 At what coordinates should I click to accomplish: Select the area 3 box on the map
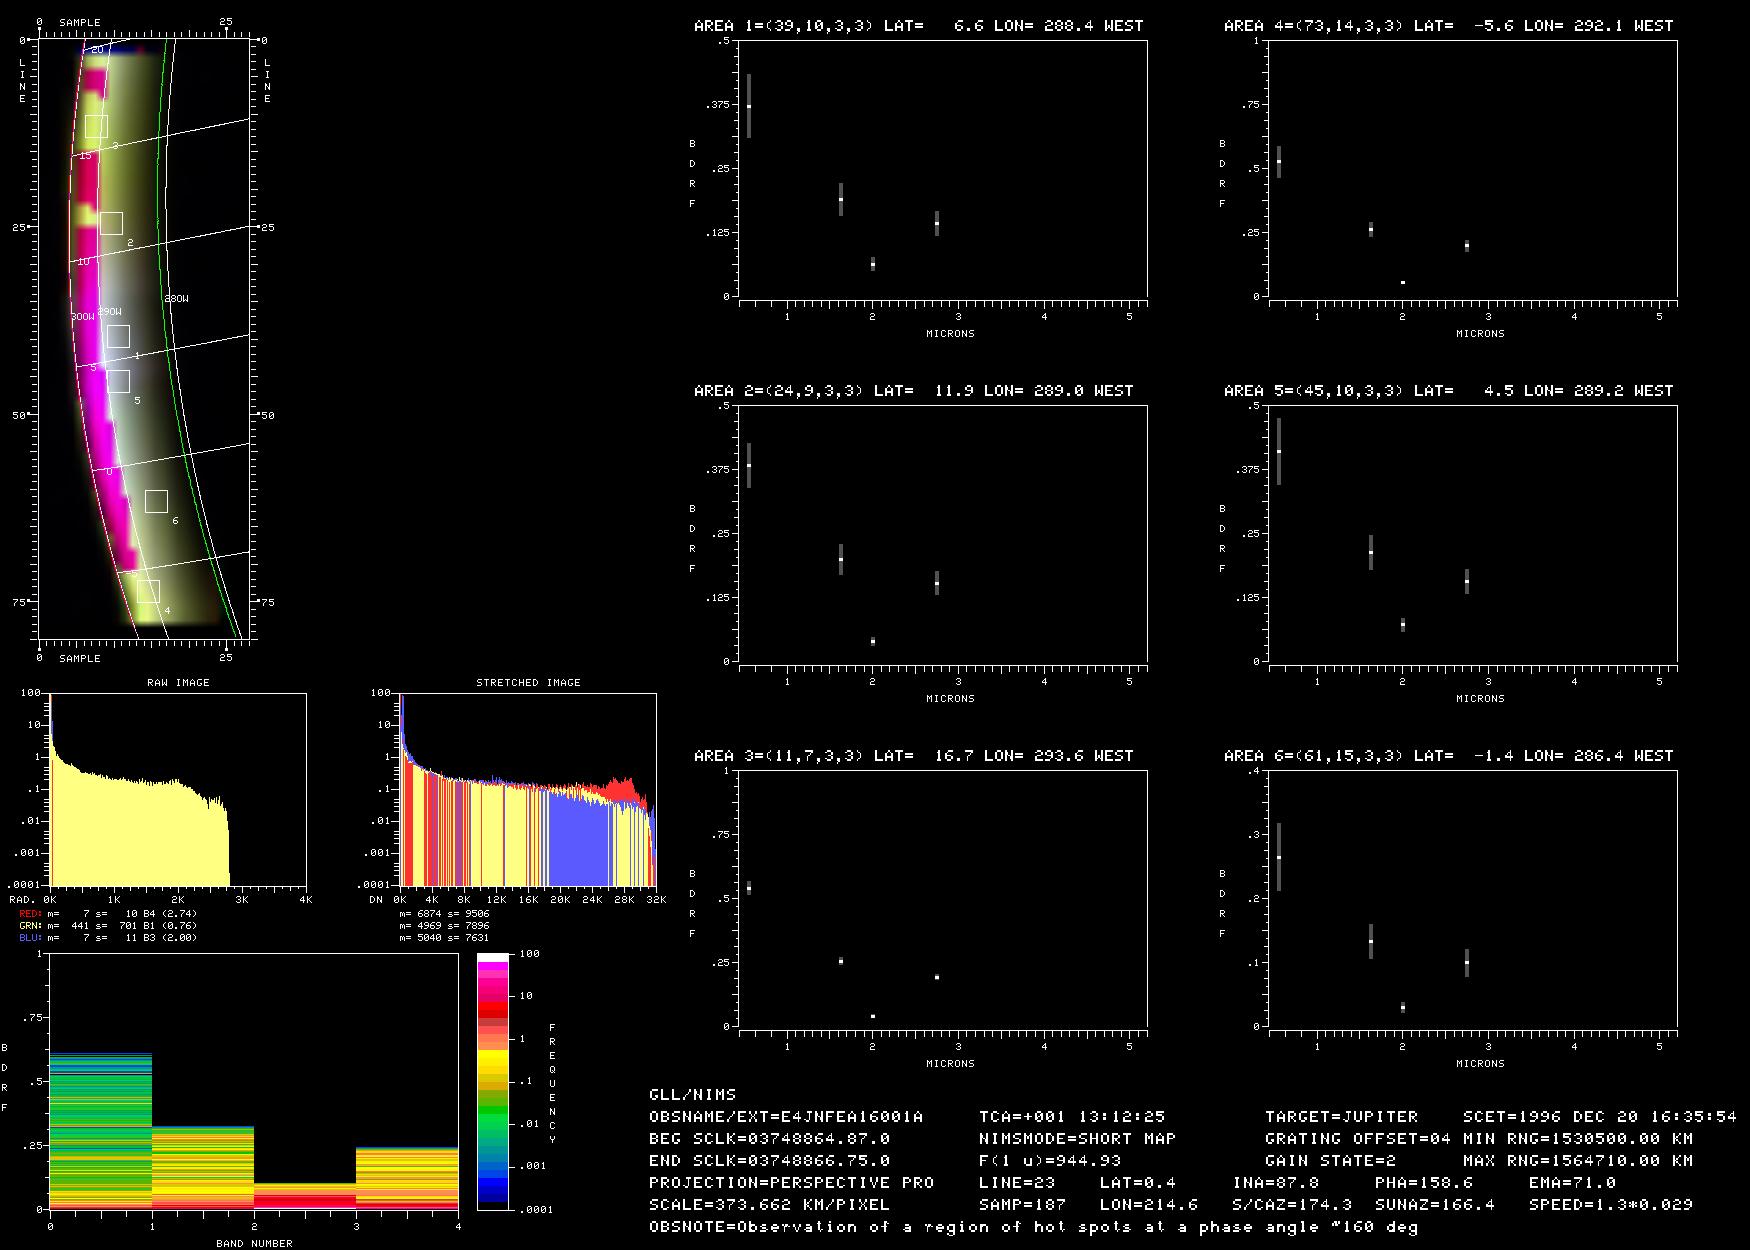pos(96,126)
